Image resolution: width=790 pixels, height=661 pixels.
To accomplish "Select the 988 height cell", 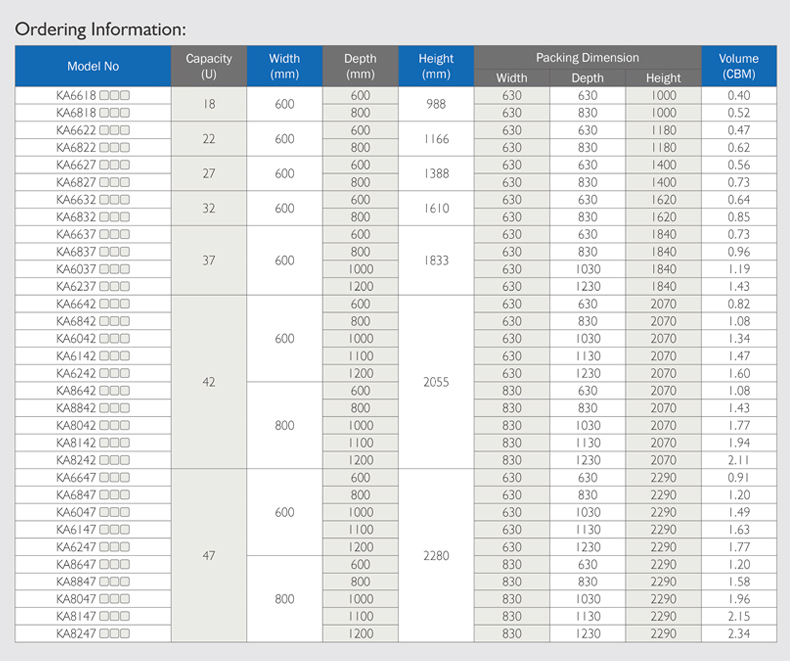I will point(436,104).
